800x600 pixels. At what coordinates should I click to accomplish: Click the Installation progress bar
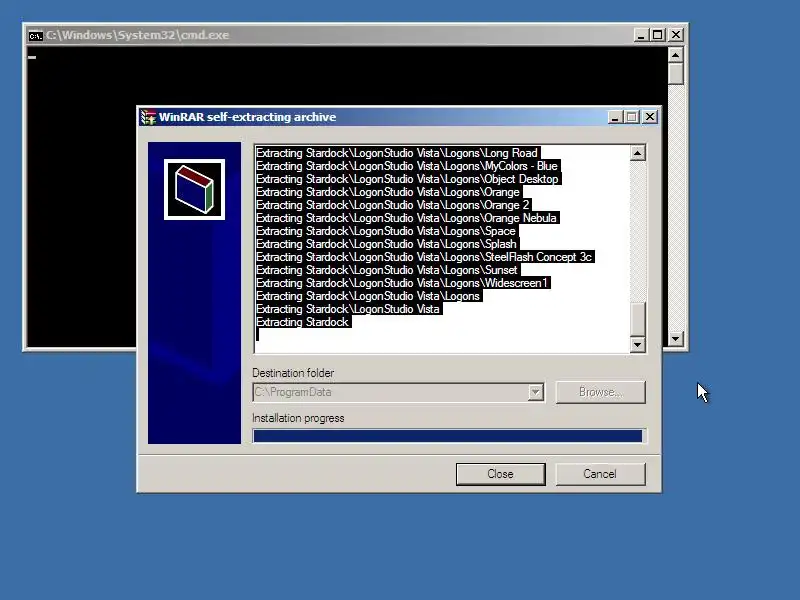[447, 436]
